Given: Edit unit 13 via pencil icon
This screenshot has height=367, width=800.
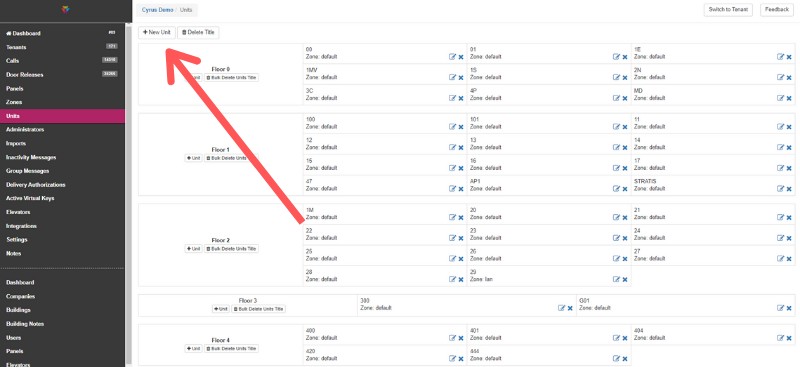Looking at the screenshot, I should pos(616,147).
